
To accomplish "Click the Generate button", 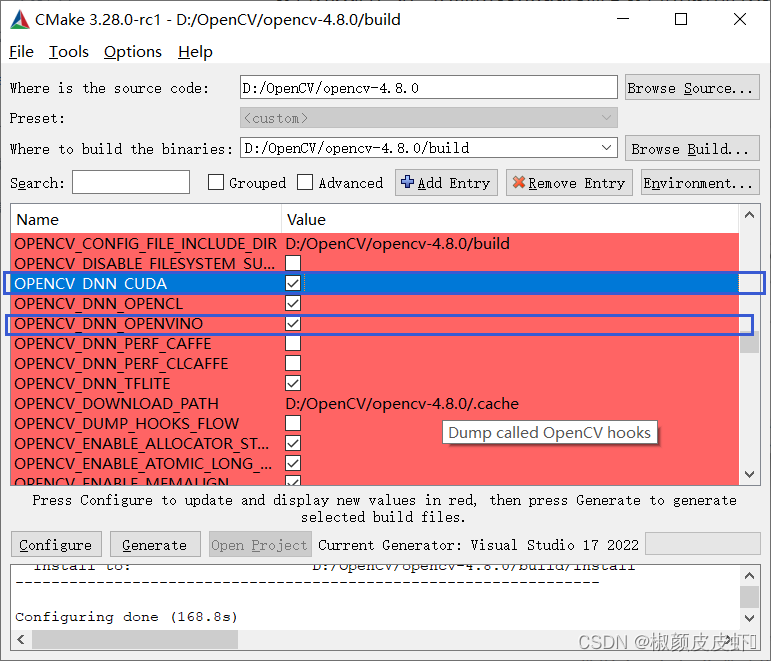I will [155, 544].
